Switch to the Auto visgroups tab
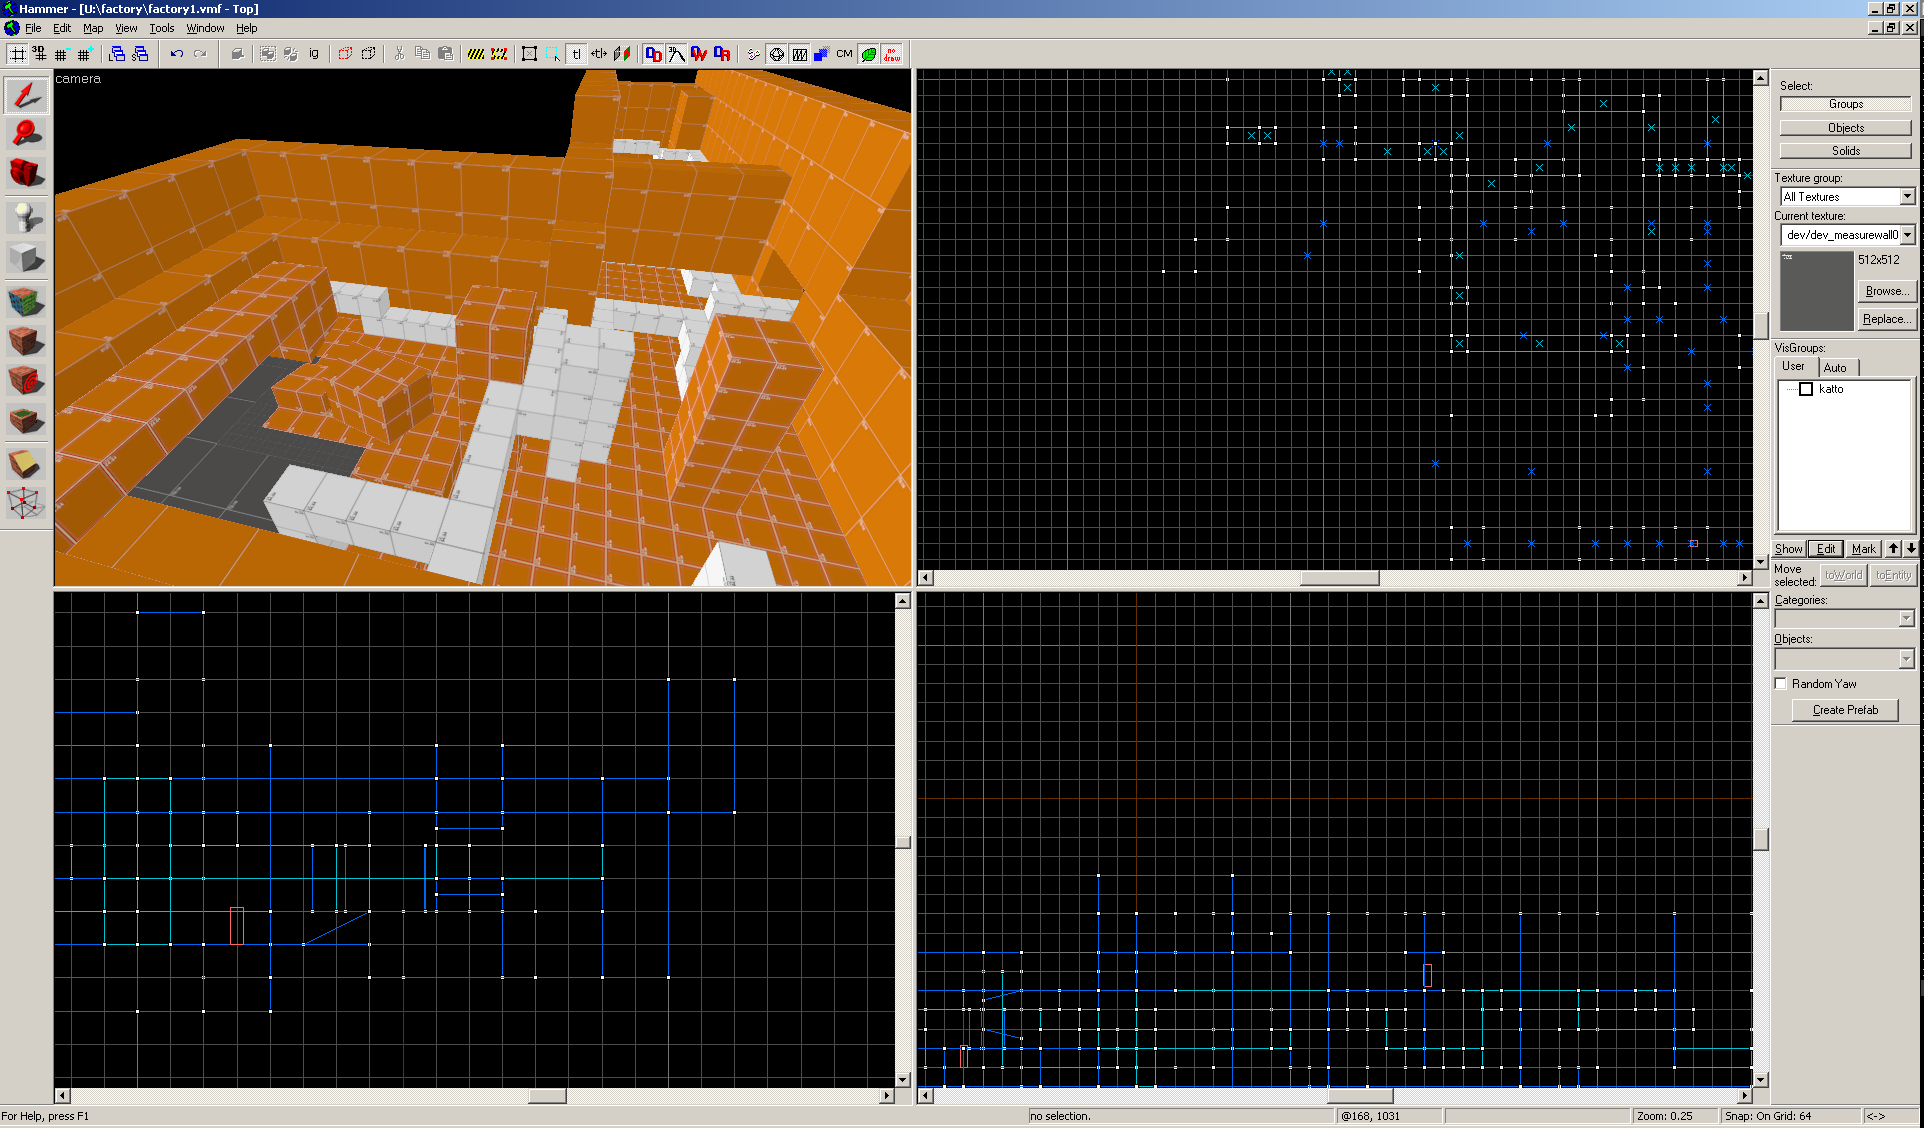The height and width of the screenshot is (1128, 1924). tap(1835, 367)
